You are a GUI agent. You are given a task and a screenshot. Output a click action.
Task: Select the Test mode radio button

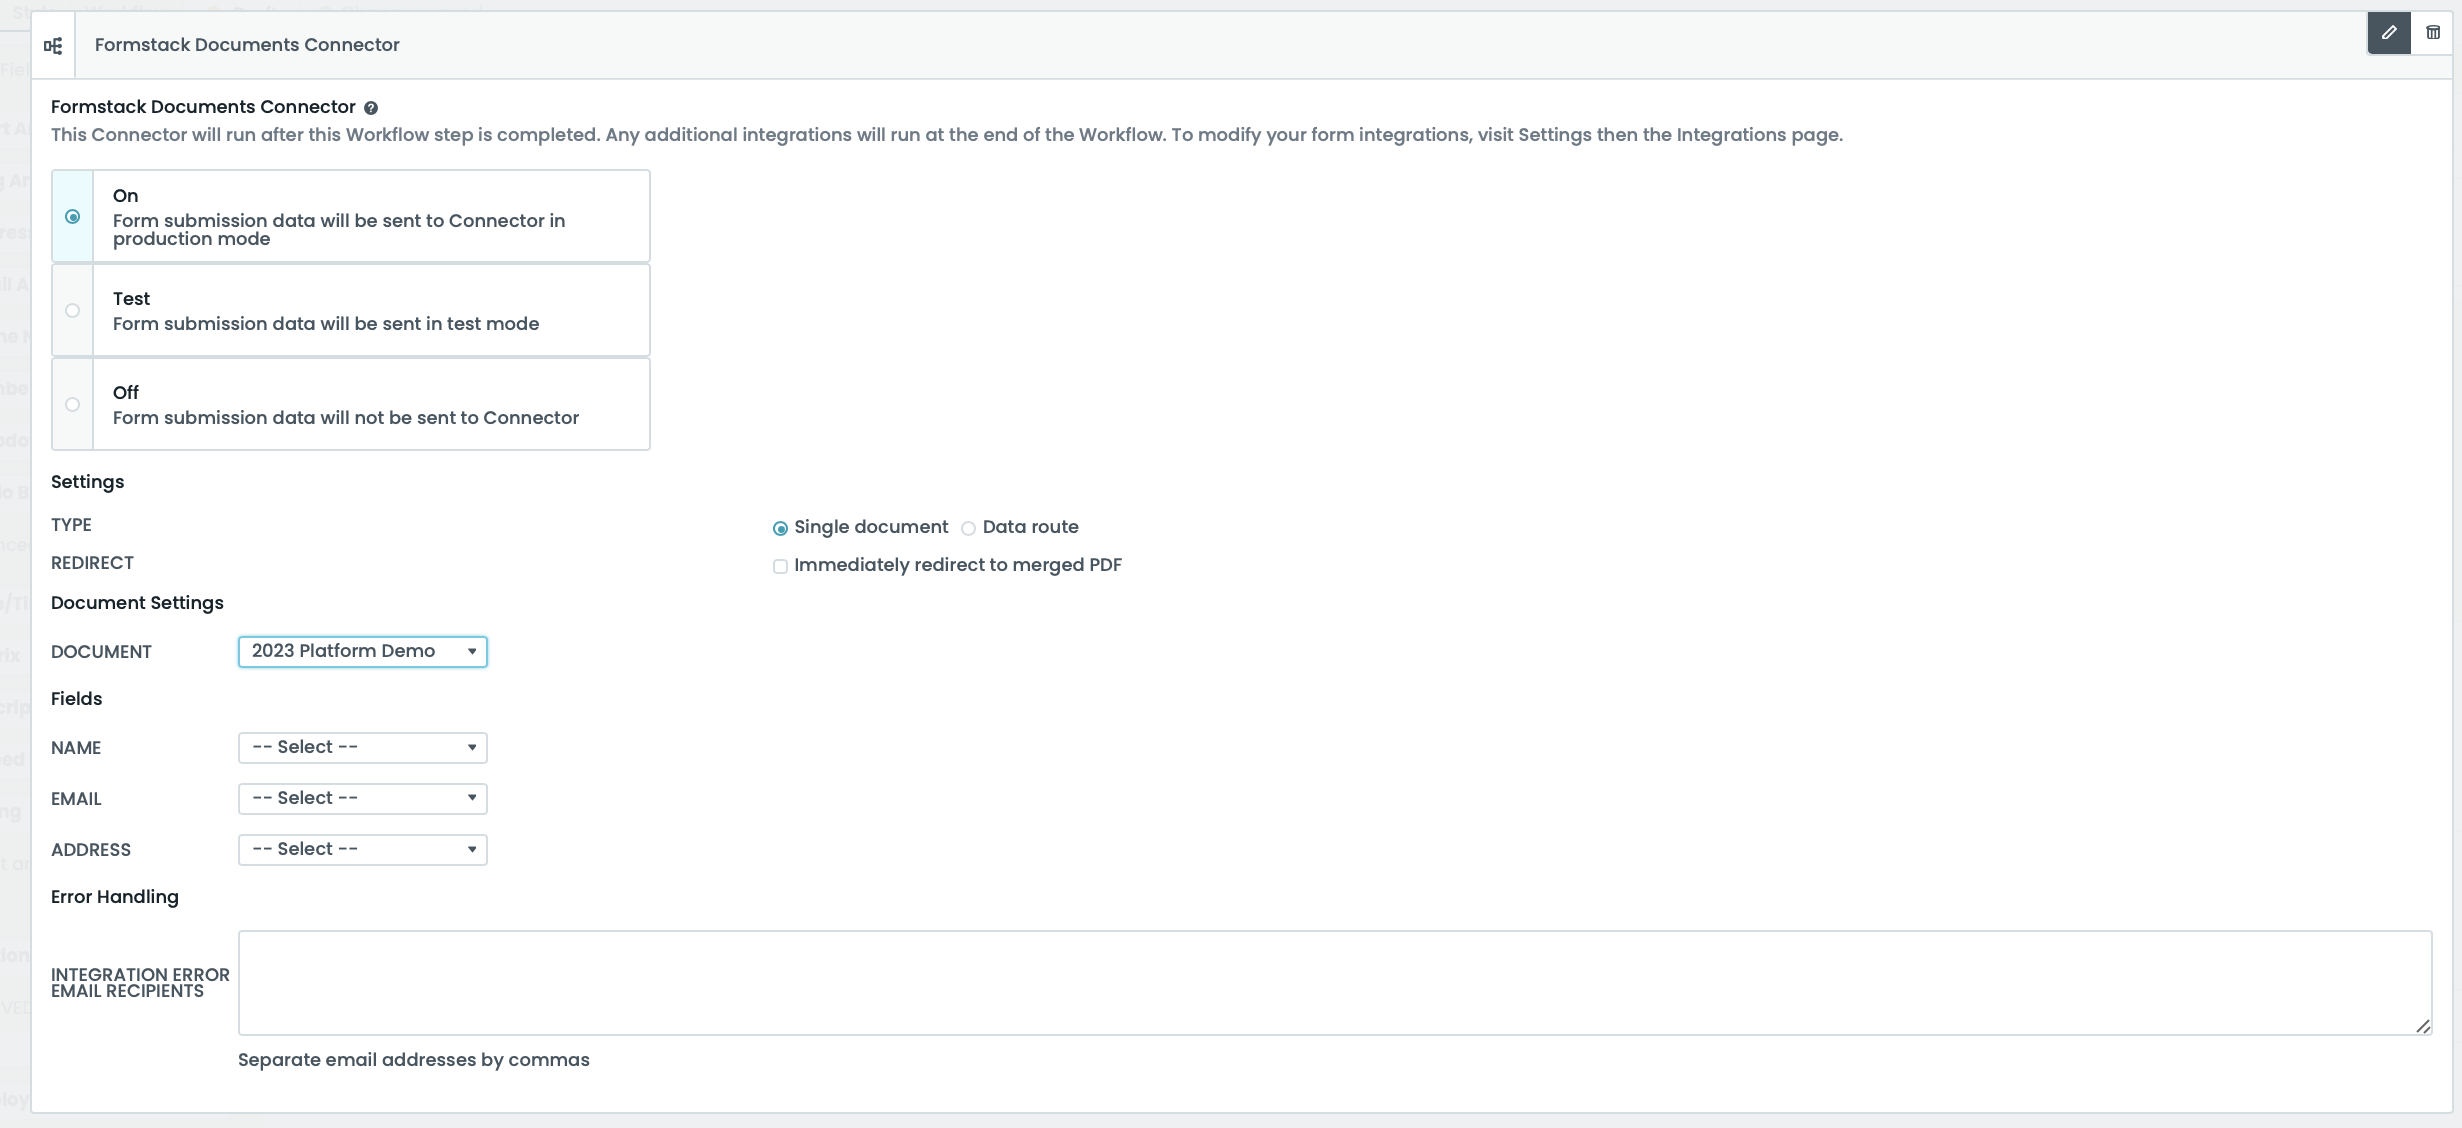(x=71, y=311)
